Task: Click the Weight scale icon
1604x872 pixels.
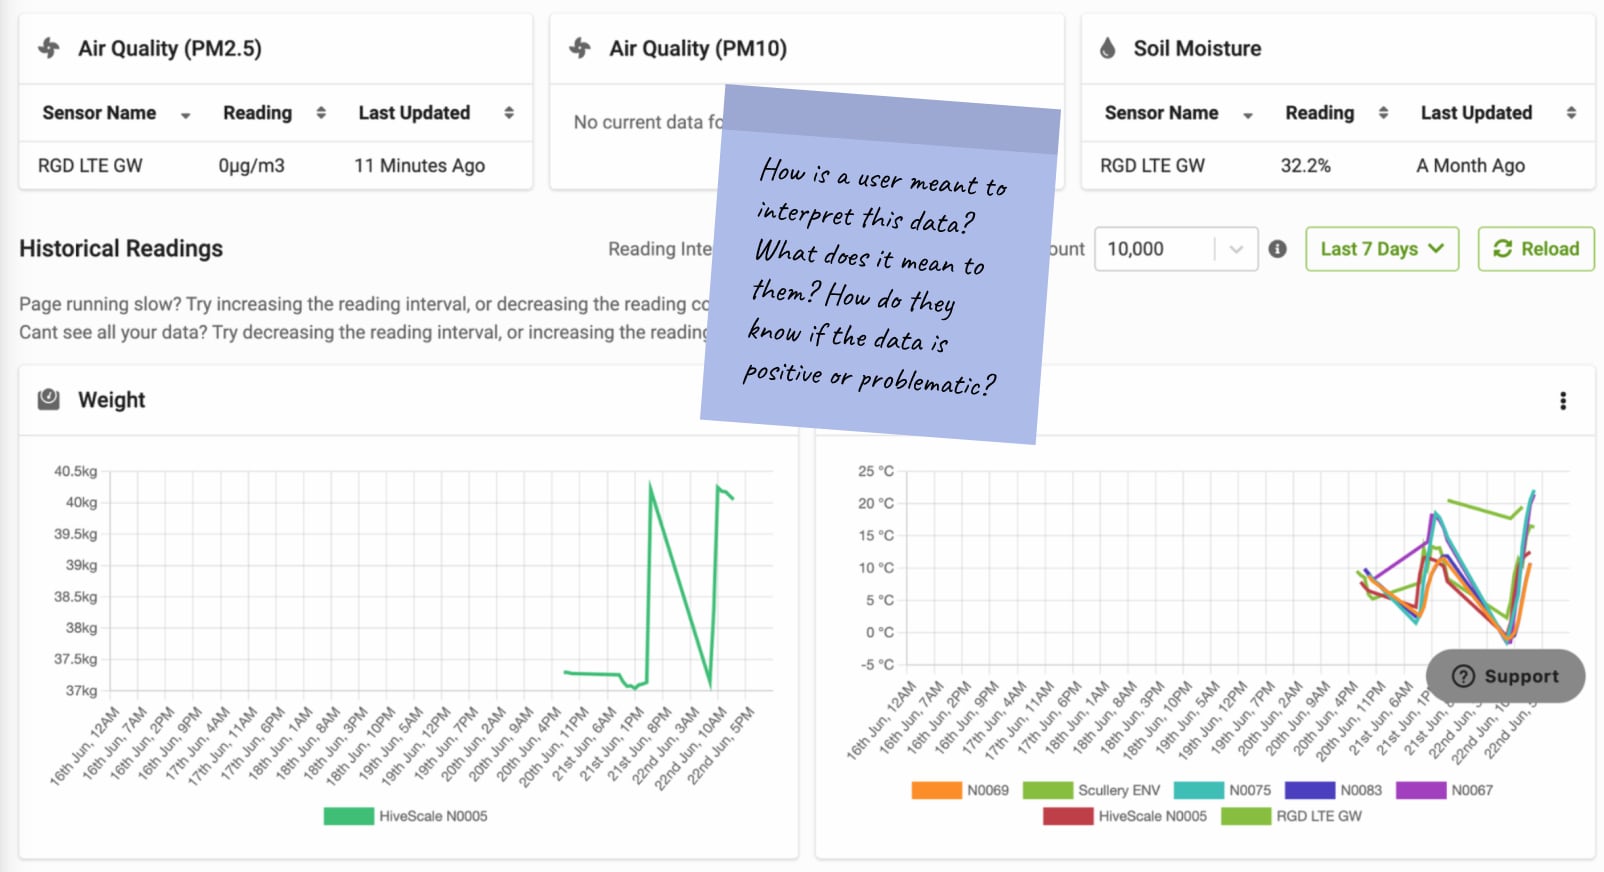Action: pos(49,400)
